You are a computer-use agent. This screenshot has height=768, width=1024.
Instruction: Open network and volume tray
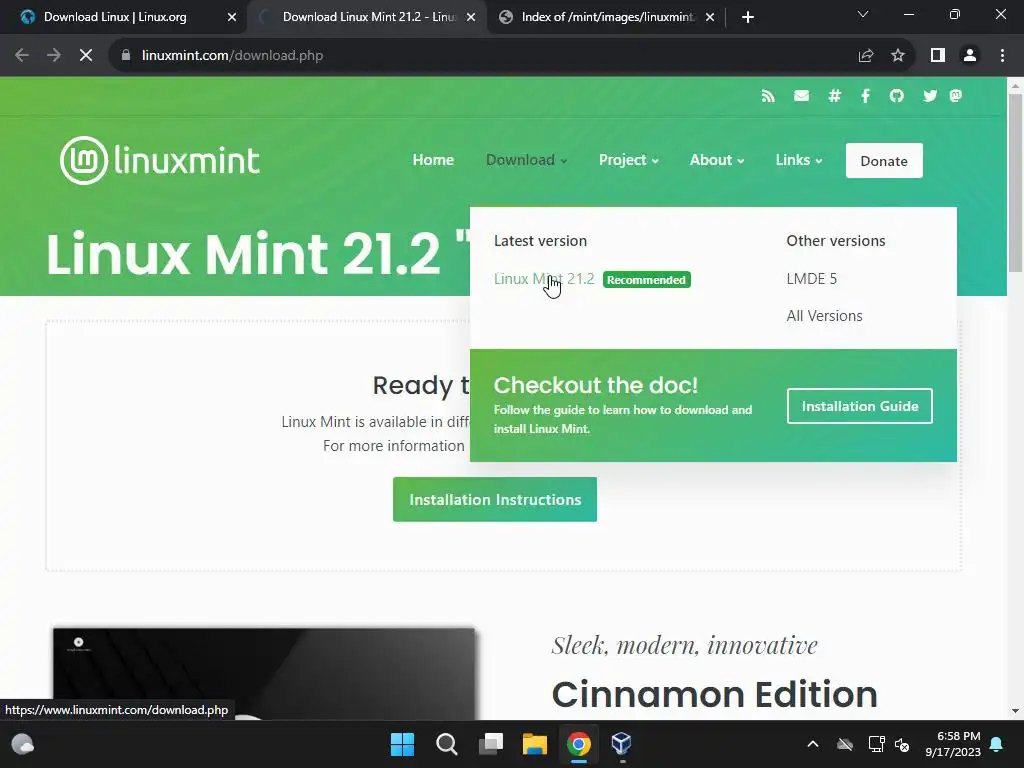[x=889, y=744]
